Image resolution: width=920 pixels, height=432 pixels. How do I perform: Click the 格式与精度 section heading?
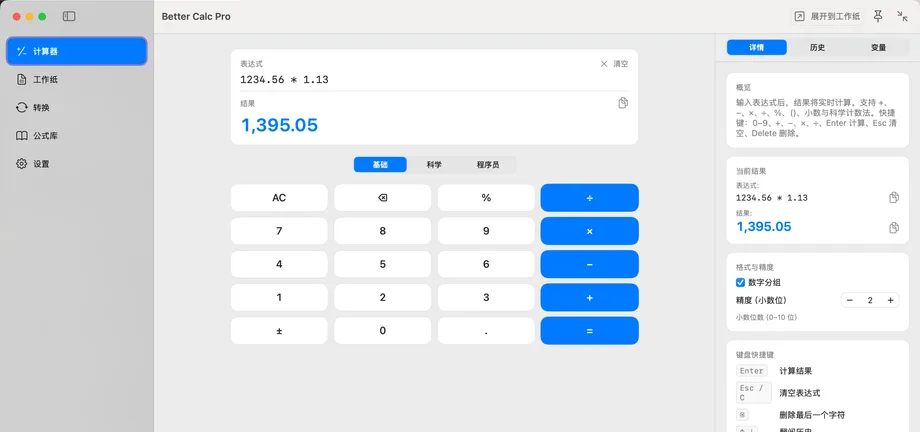(x=755, y=267)
